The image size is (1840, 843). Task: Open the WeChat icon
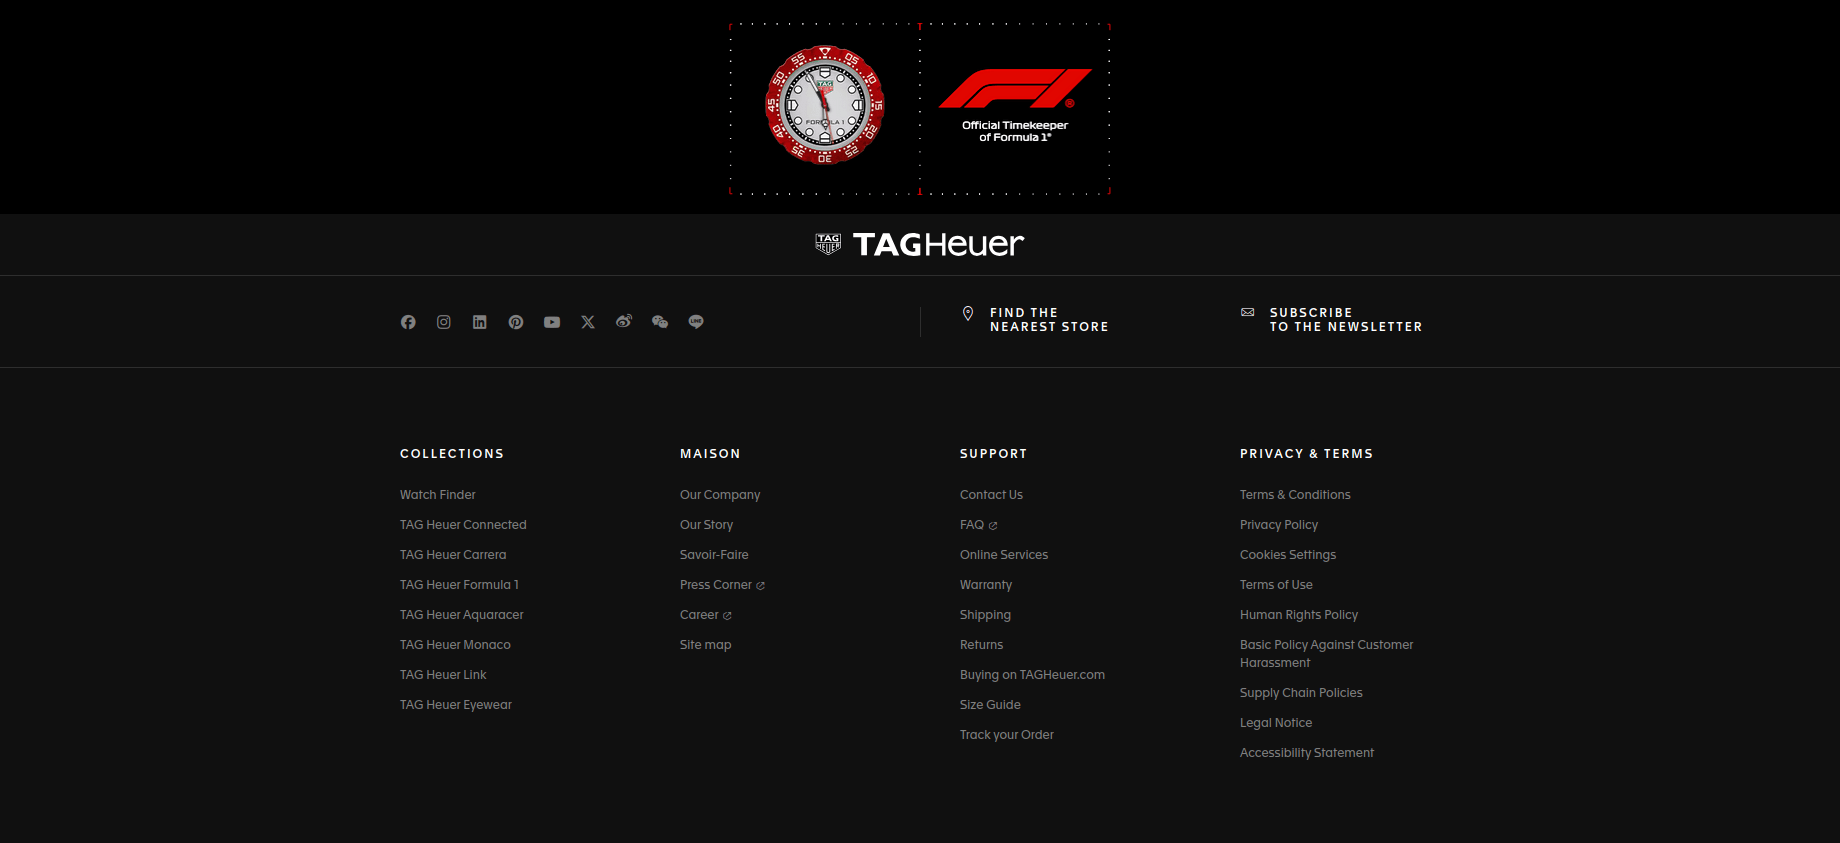pos(660,322)
